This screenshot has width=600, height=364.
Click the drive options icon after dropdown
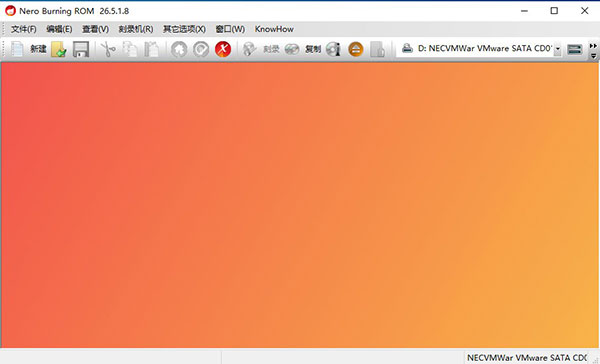[574, 49]
